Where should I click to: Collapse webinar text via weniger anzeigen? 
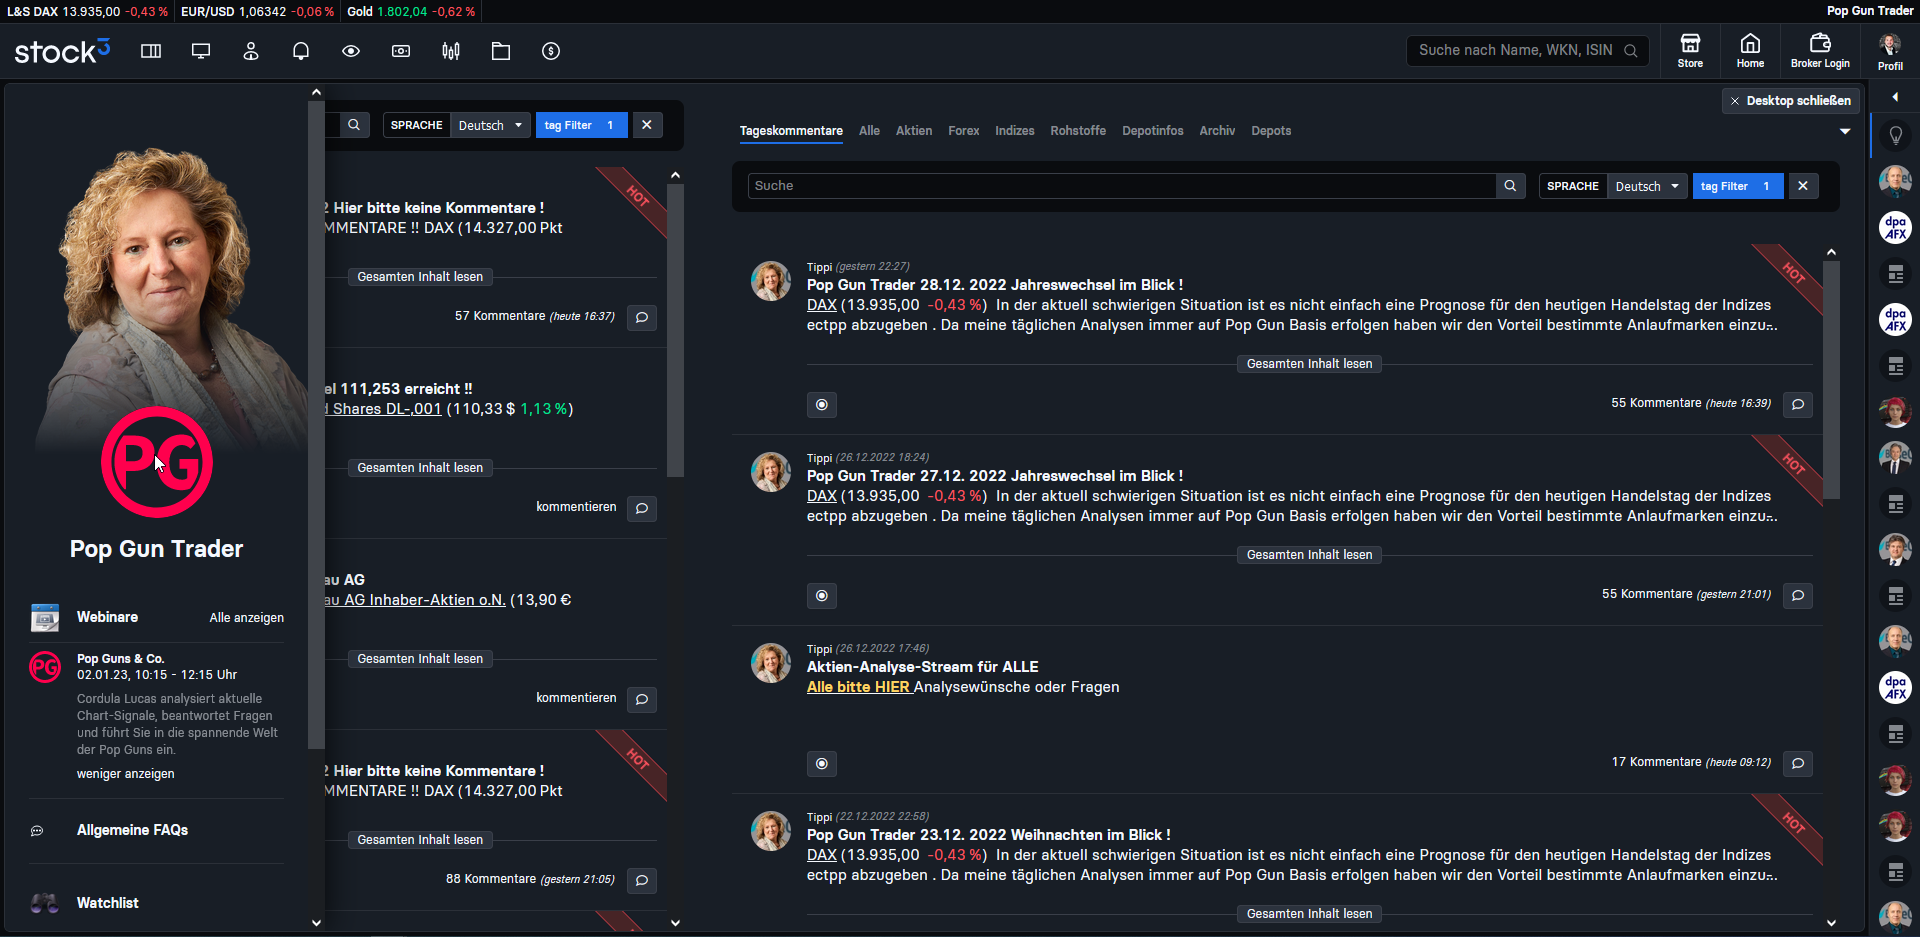pos(126,774)
